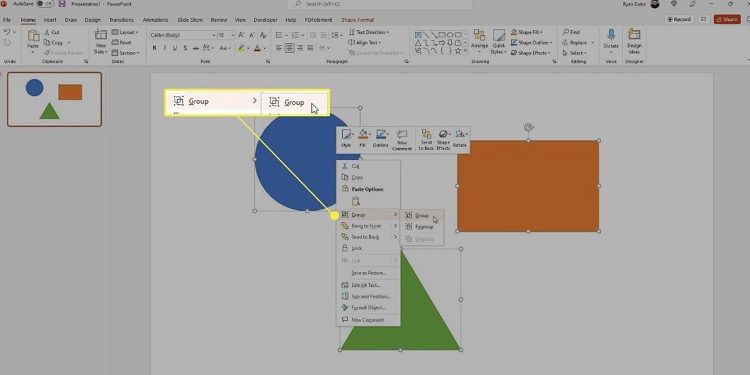Switch to the Insert tab
The height and width of the screenshot is (375, 750).
pos(50,20)
